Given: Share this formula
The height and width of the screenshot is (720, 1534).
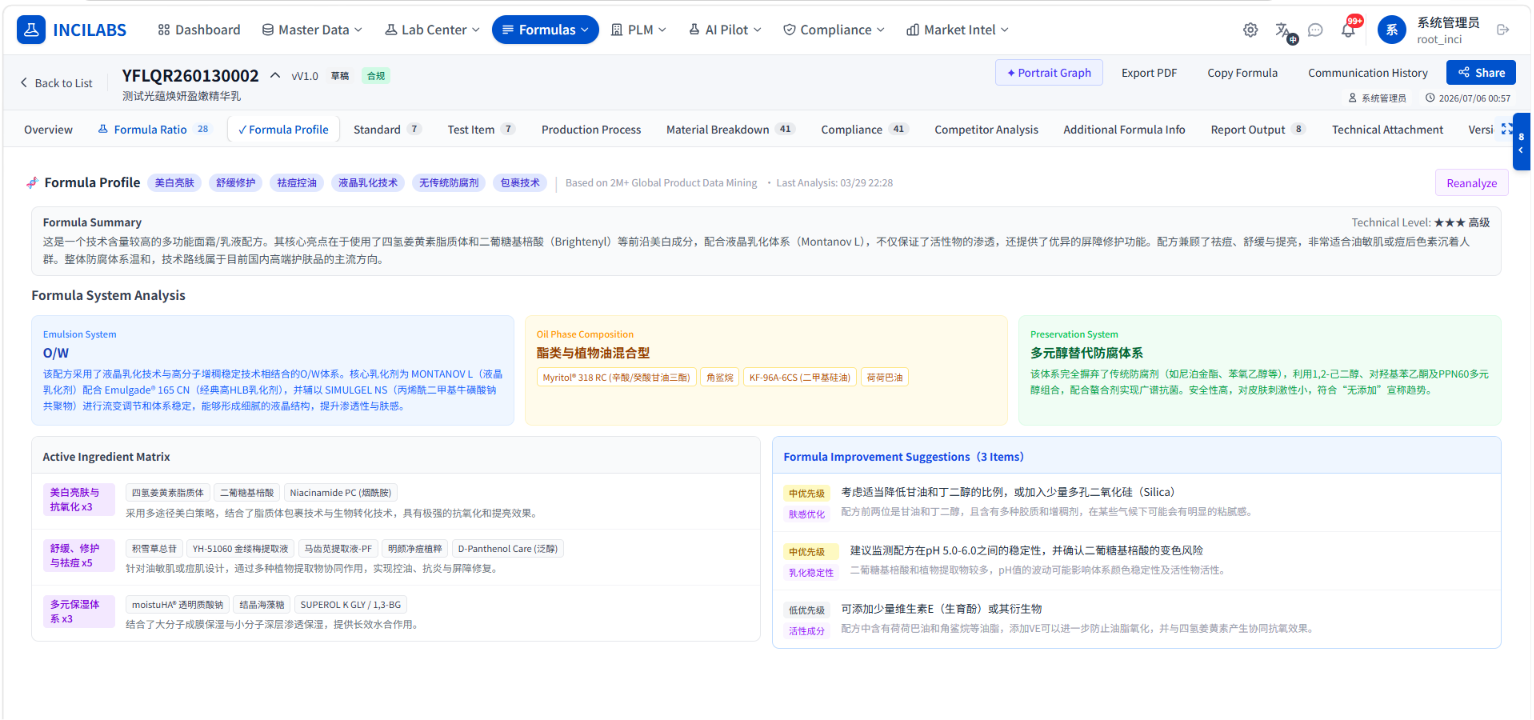Looking at the screenshot, I should 1480,73.
